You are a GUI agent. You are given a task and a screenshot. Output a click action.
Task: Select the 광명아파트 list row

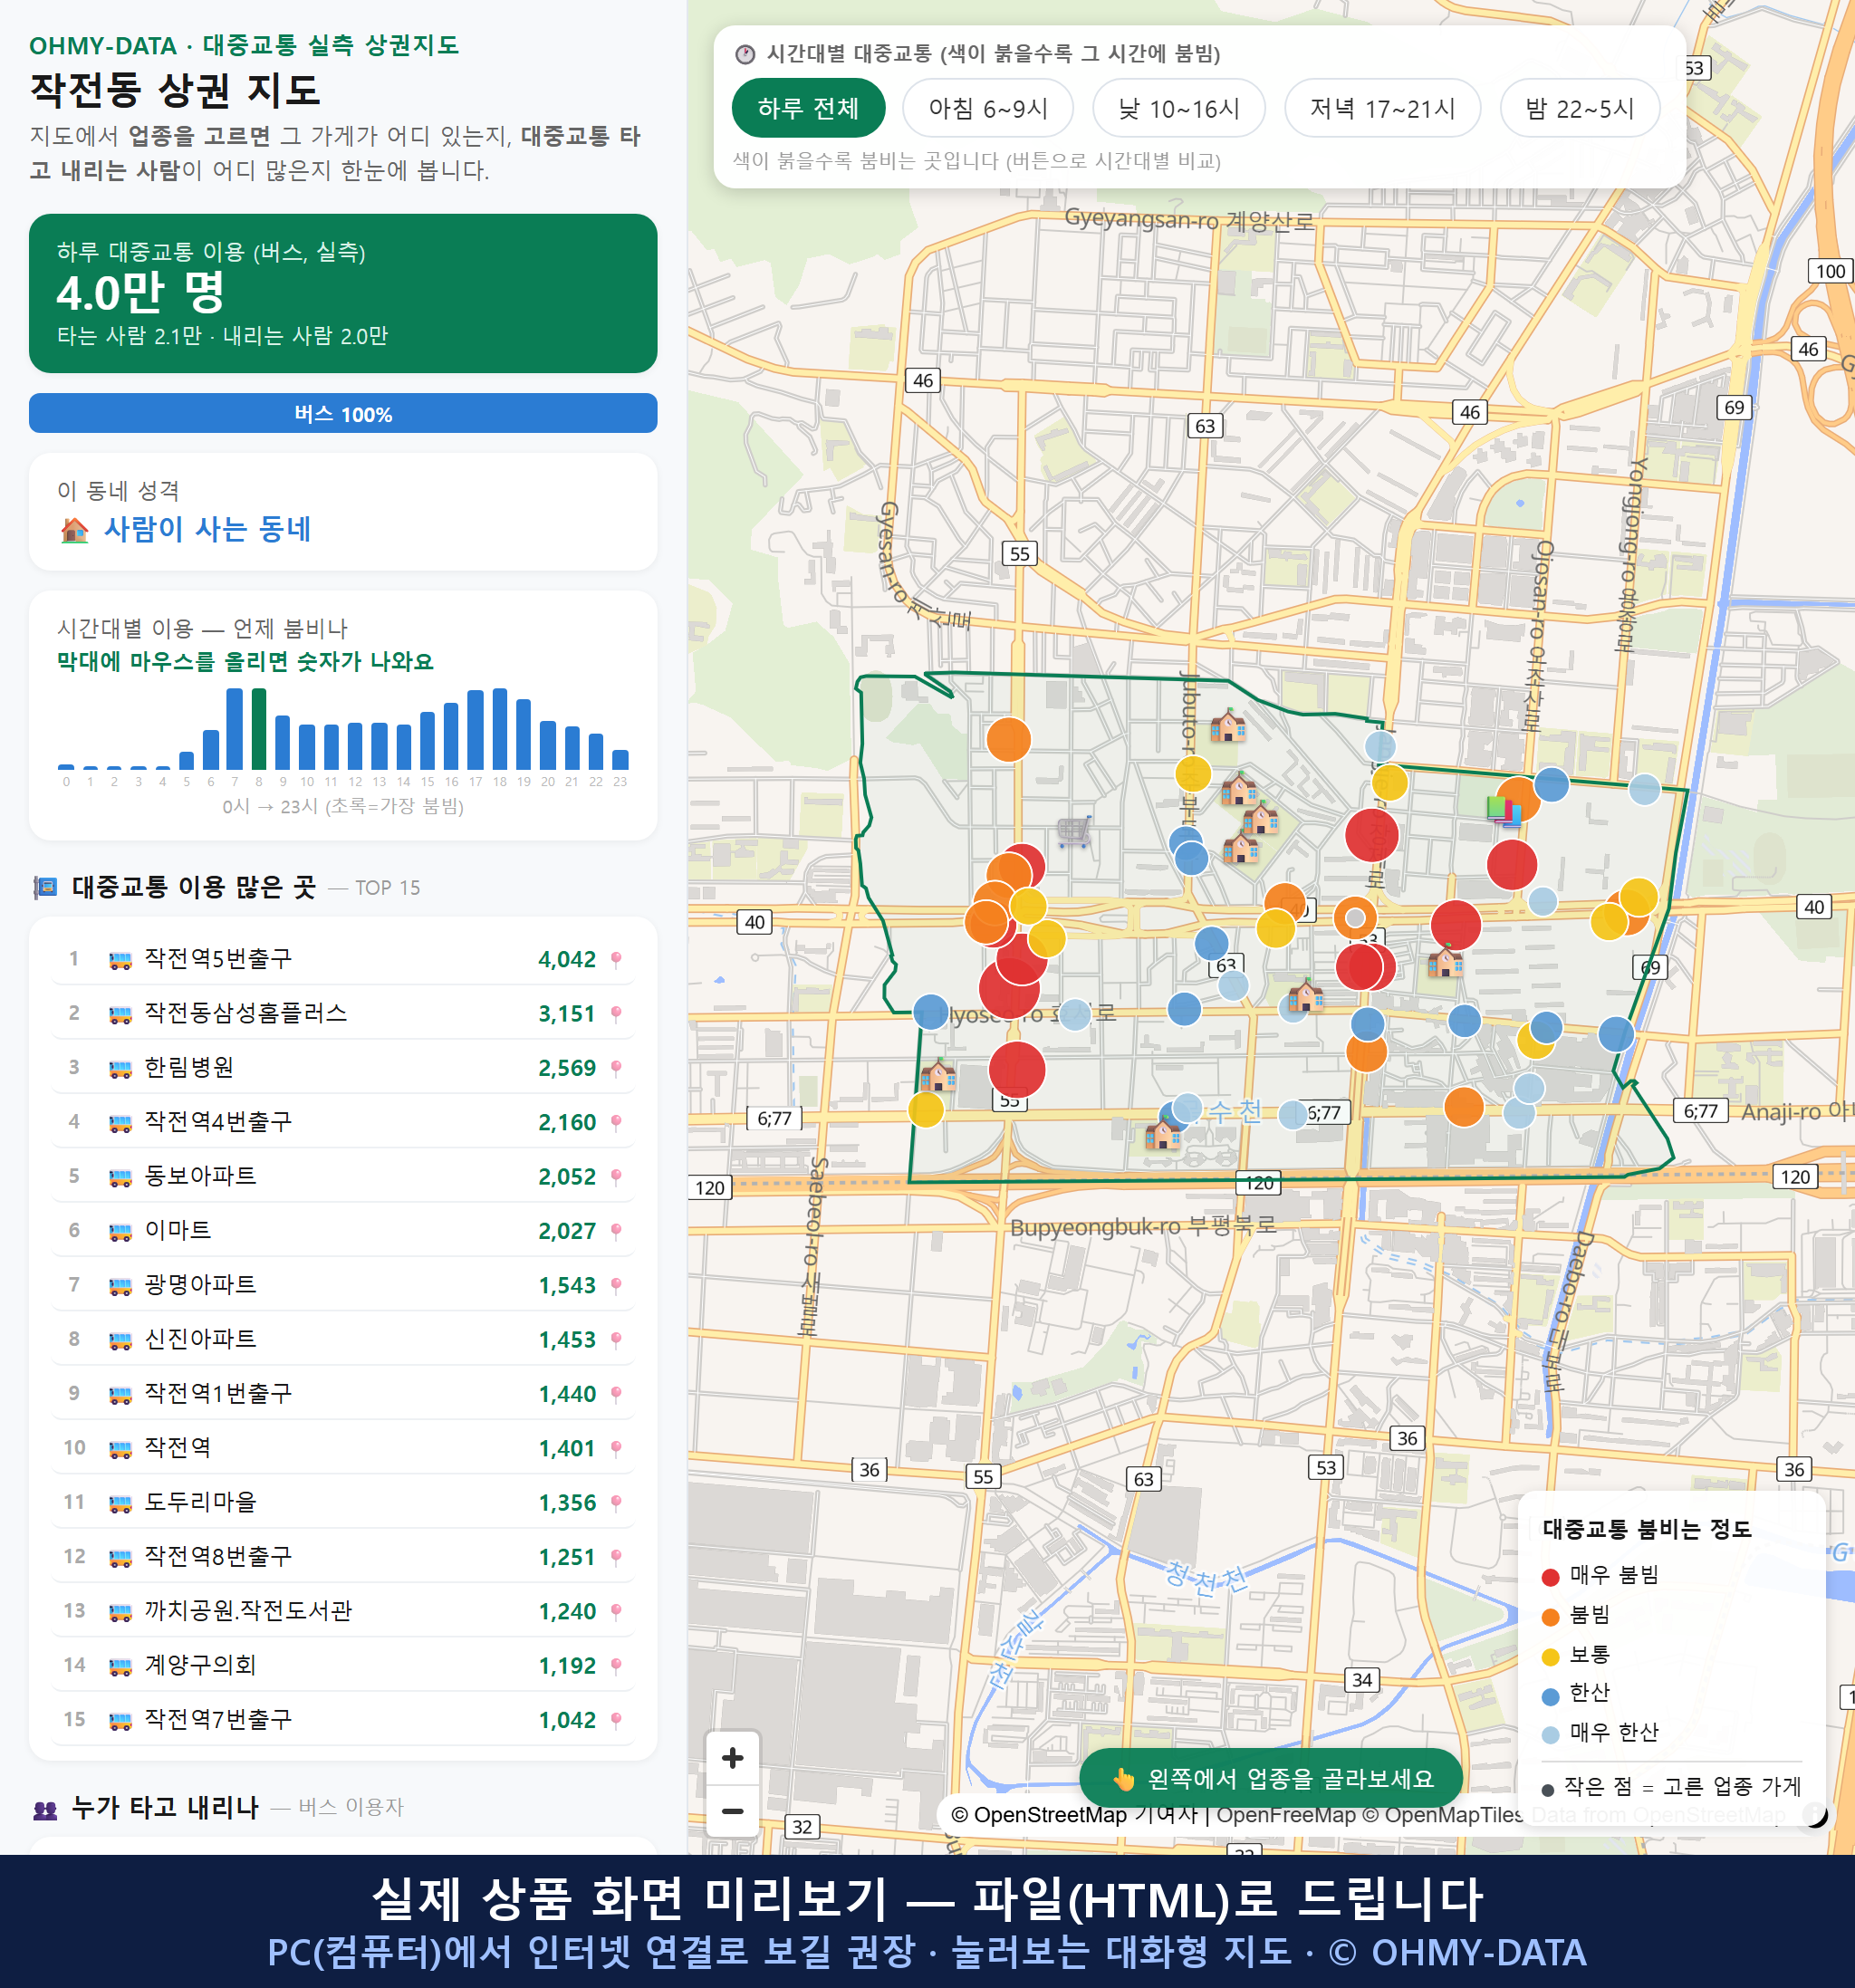coord(342,1285)
